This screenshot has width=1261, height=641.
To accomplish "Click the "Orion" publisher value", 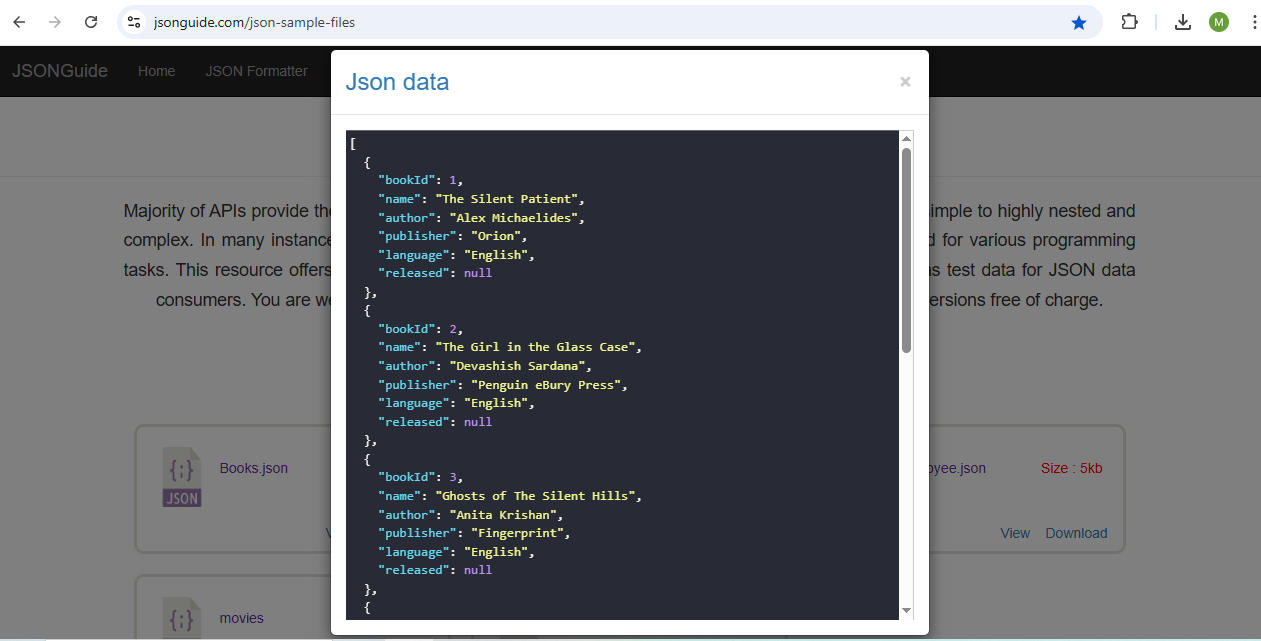I will tap(498, 236).
